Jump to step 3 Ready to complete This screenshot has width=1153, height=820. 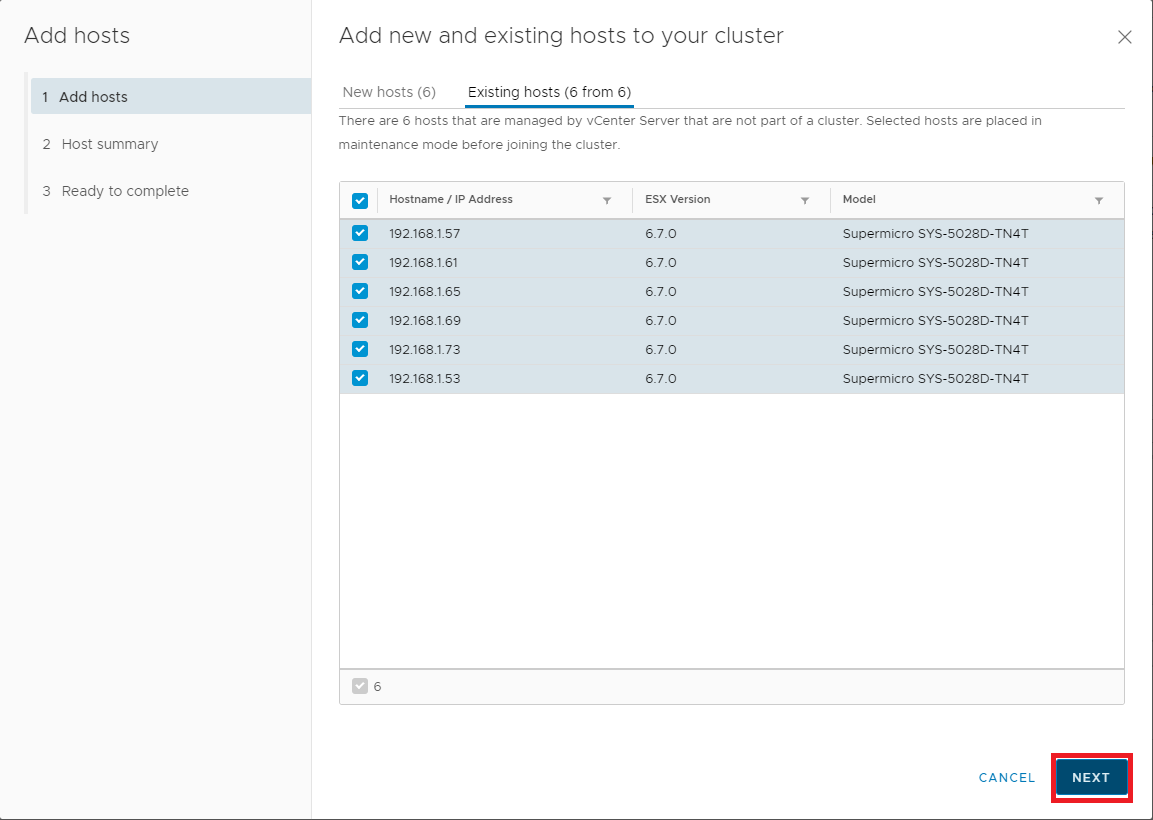click(x=125, y=191)
